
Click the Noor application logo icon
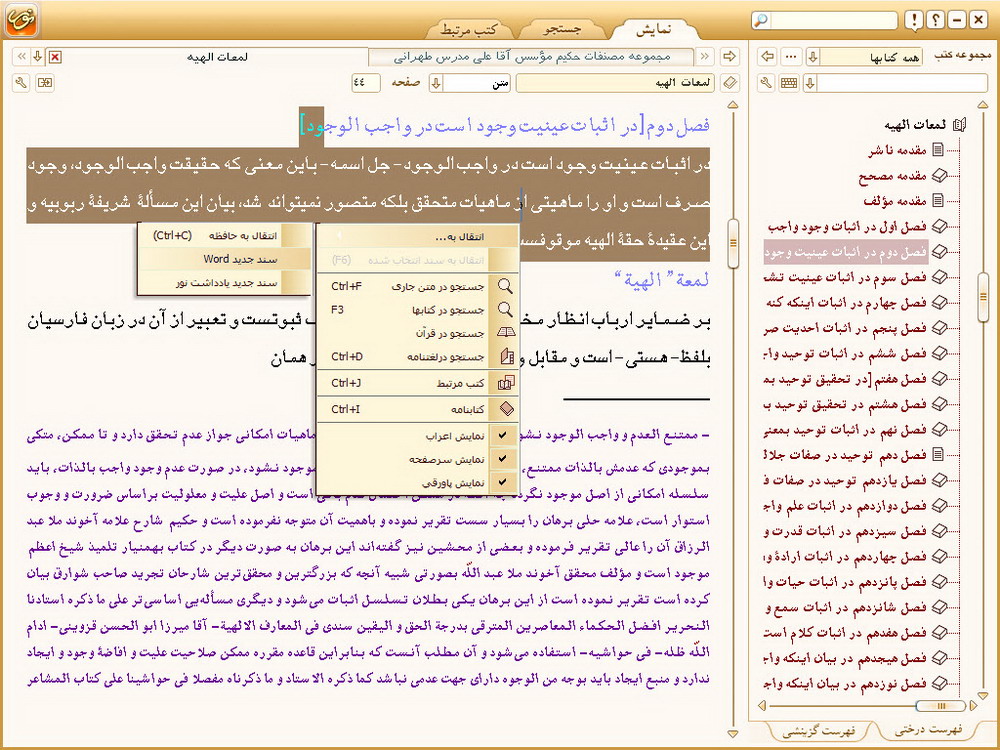pos(20,20)
